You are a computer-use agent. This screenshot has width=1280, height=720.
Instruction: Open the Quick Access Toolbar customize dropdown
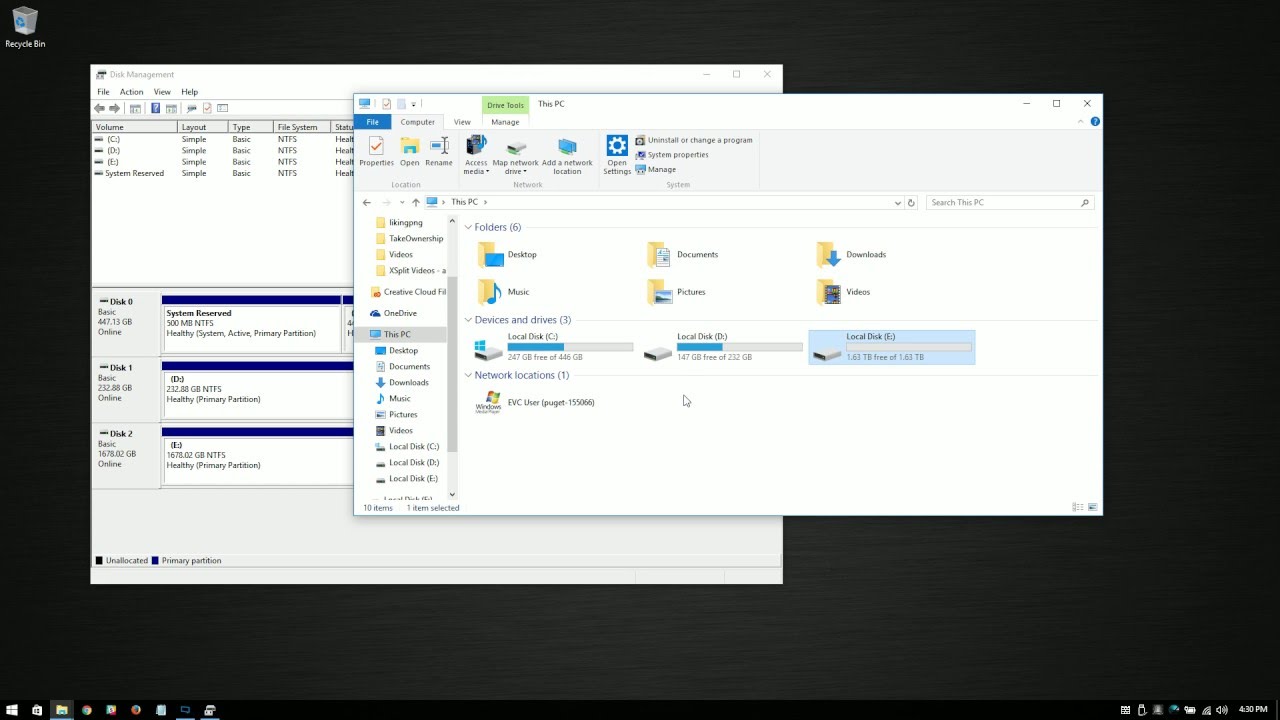413,104
